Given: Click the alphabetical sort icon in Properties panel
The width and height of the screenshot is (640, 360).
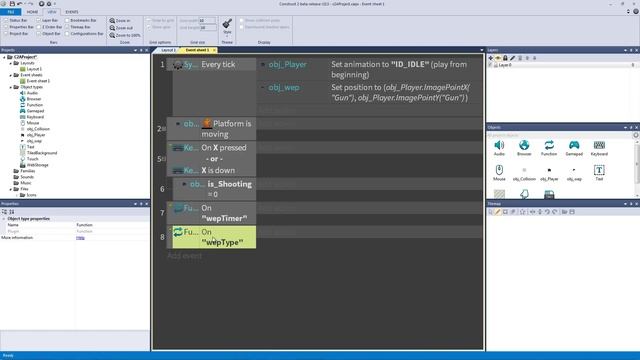Looking at the screenshot, I should [12, 212].
